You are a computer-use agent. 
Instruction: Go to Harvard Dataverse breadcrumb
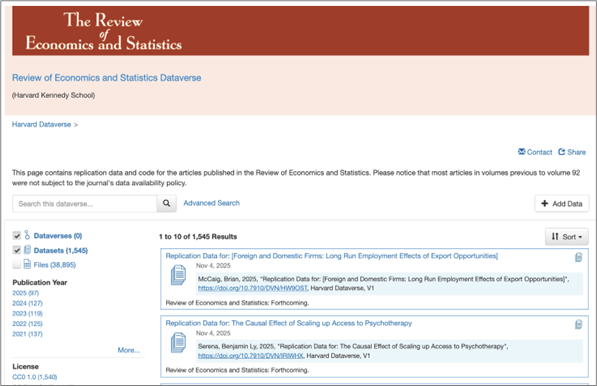click(41, 124)
